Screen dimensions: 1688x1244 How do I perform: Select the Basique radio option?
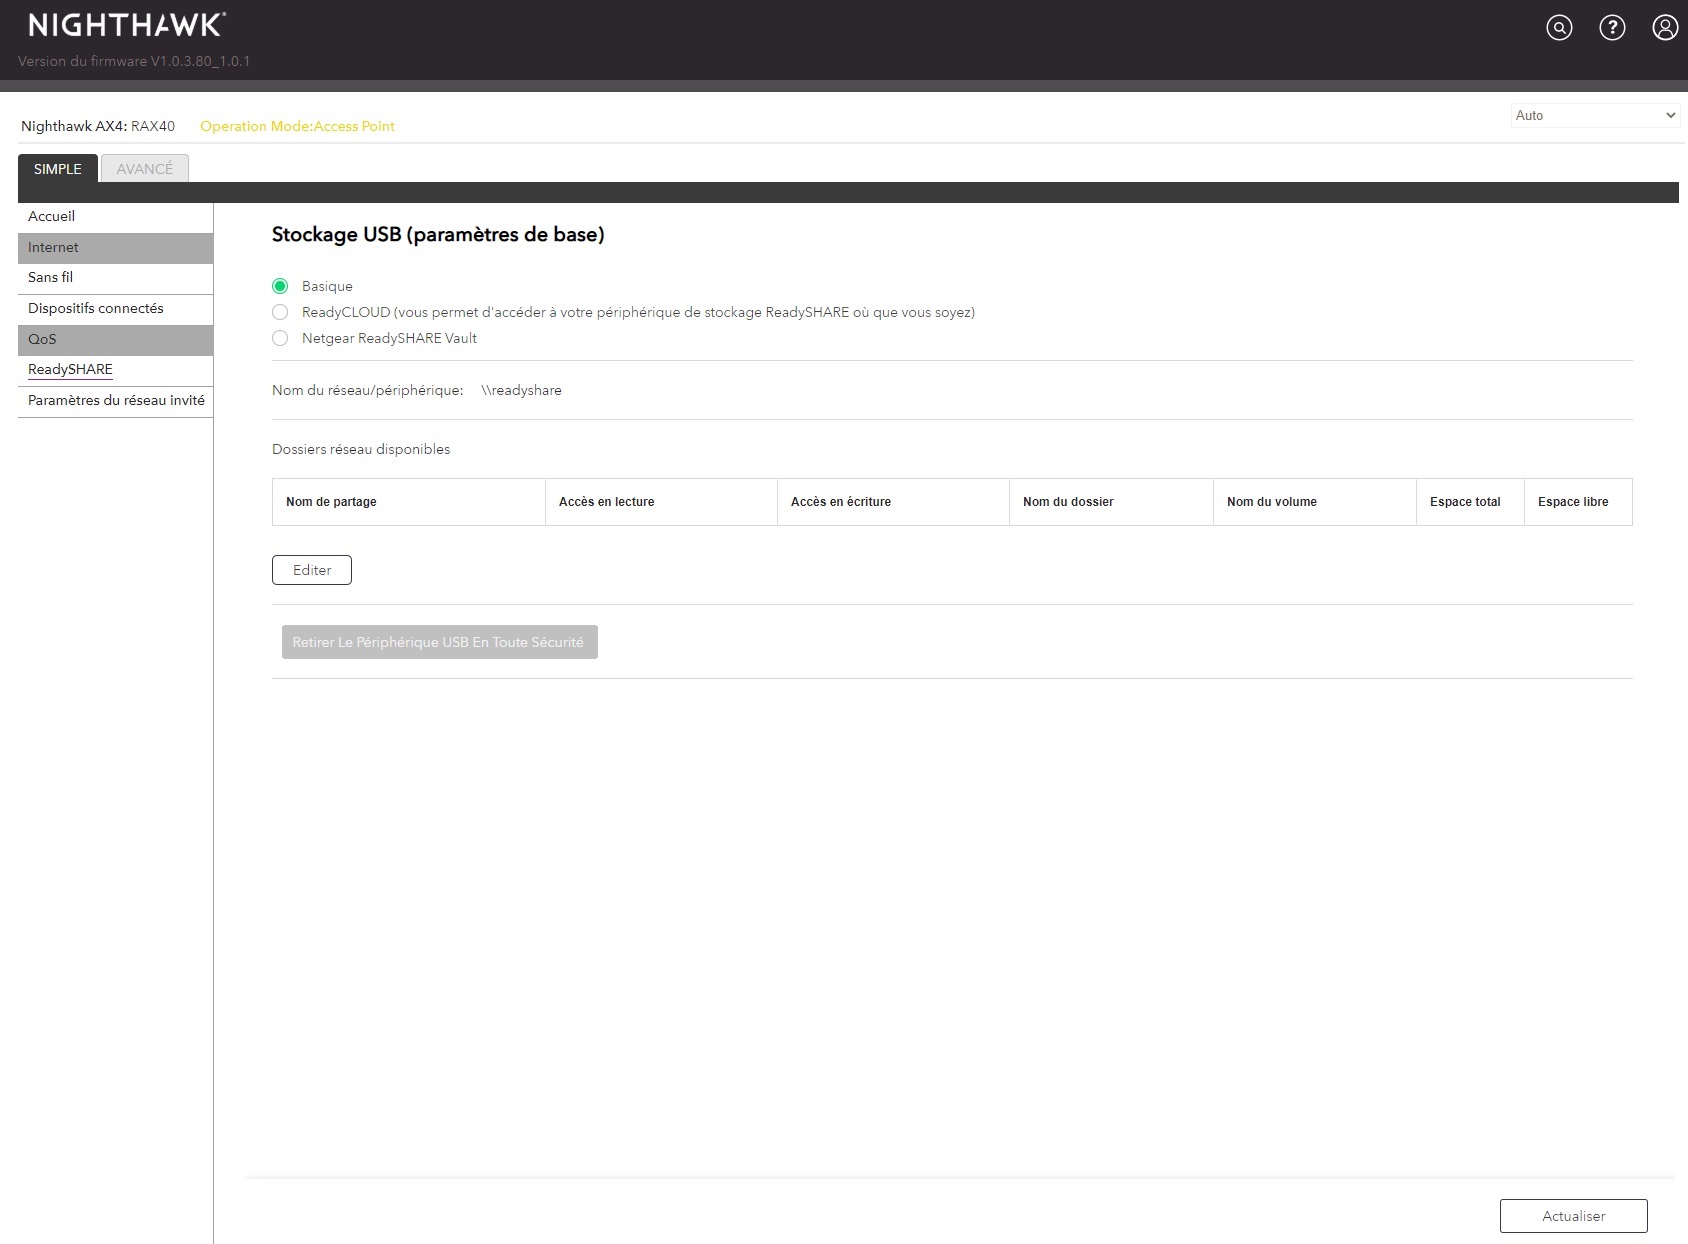click(280, 286)
